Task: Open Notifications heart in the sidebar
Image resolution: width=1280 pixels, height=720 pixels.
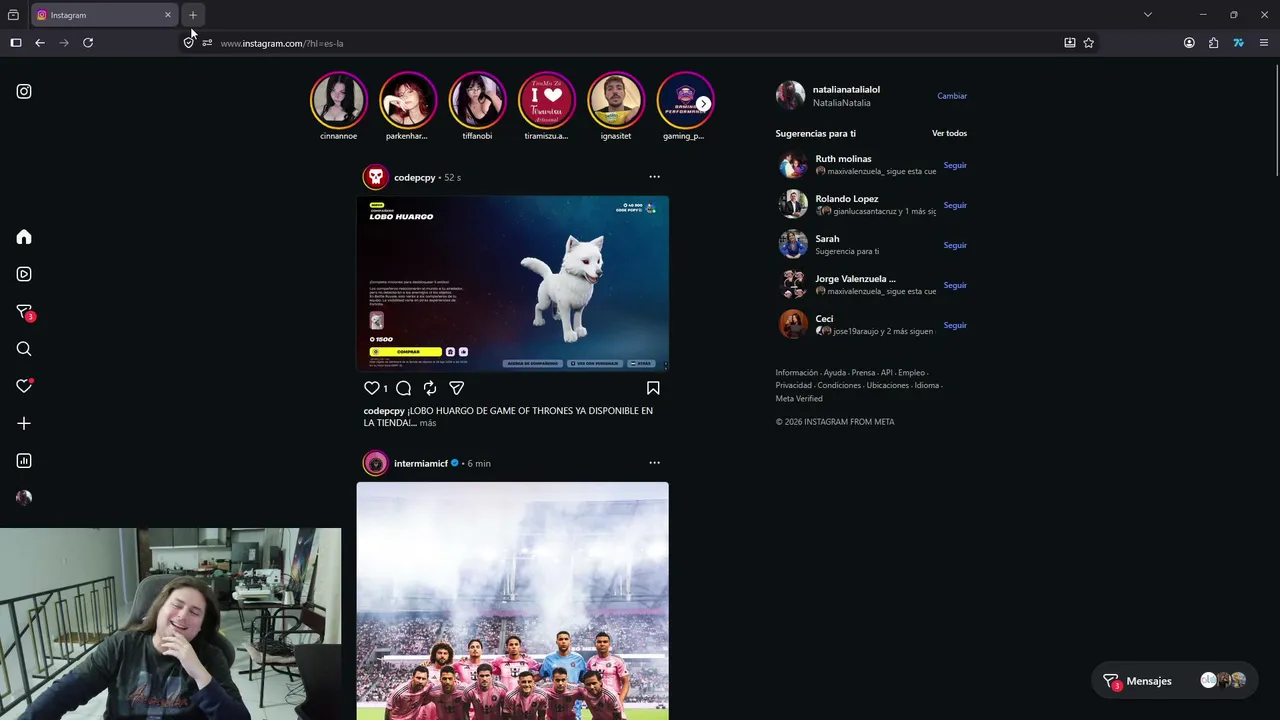Action: coord(24,386)
